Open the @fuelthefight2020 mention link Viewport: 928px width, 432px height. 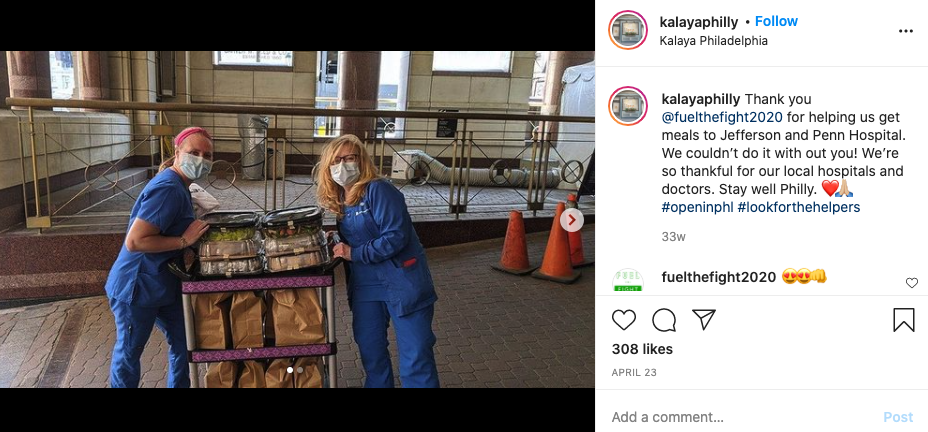722,117
